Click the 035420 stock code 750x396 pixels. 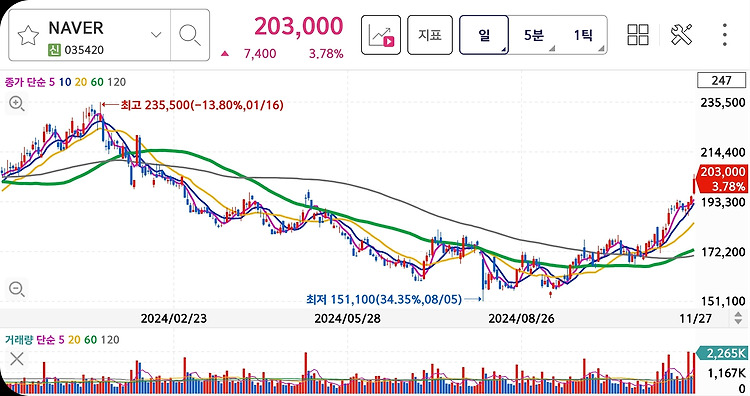[84, 50]
